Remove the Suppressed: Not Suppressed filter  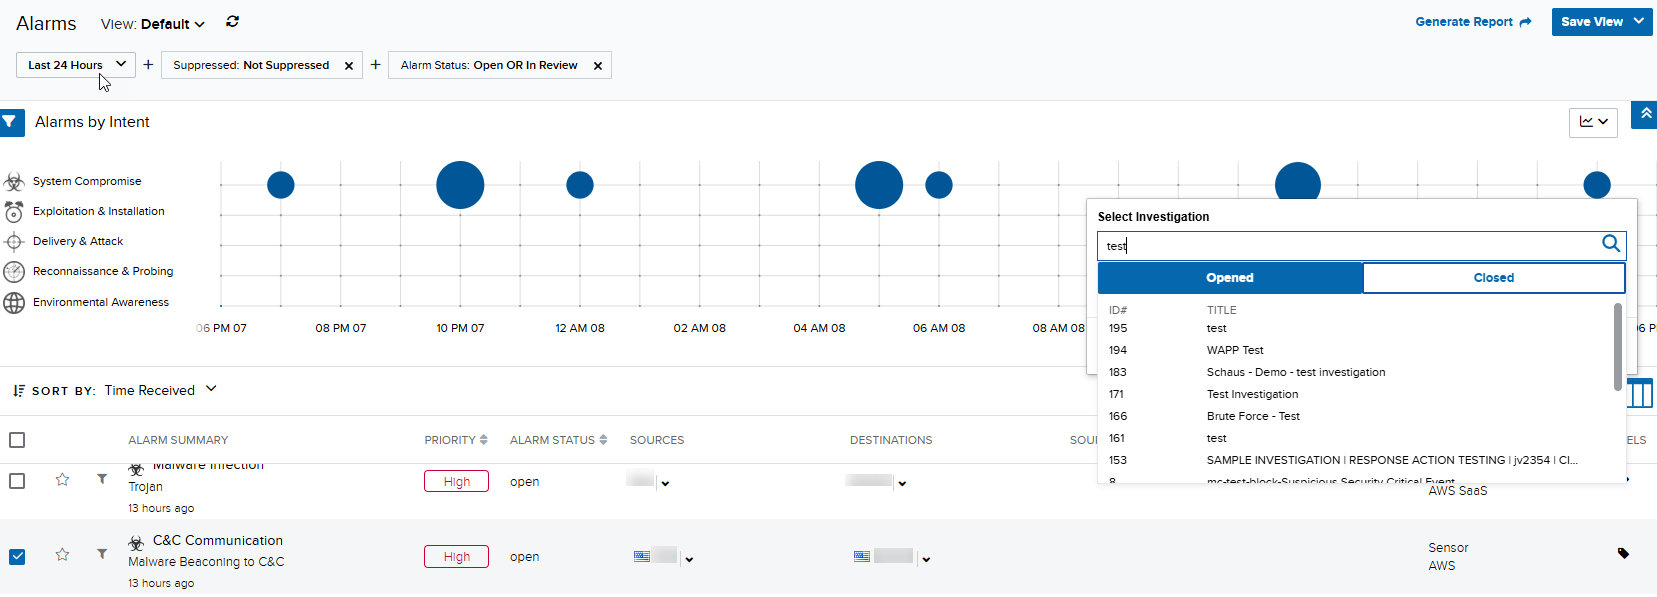tap(349, 66)
